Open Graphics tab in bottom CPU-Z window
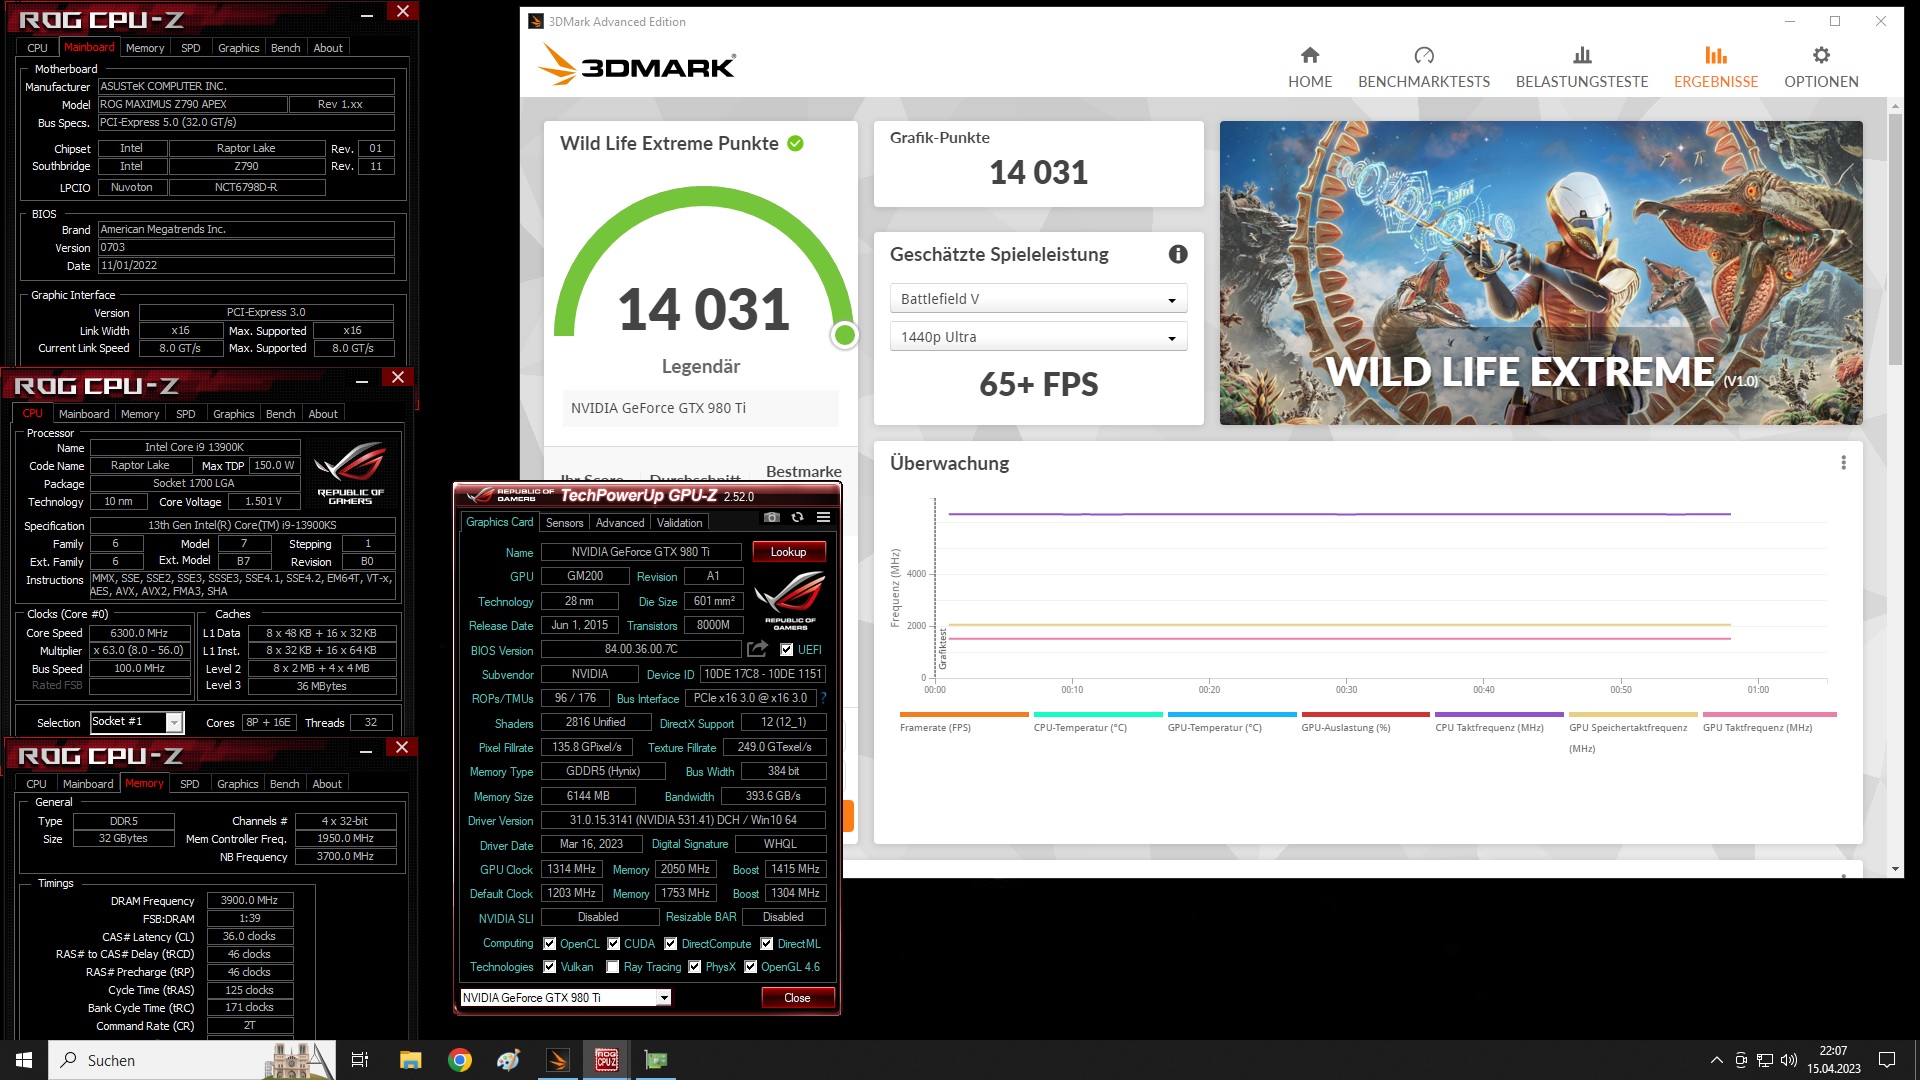The height and width of the screenshot is (1080, 1920). [x=237, y=784]
